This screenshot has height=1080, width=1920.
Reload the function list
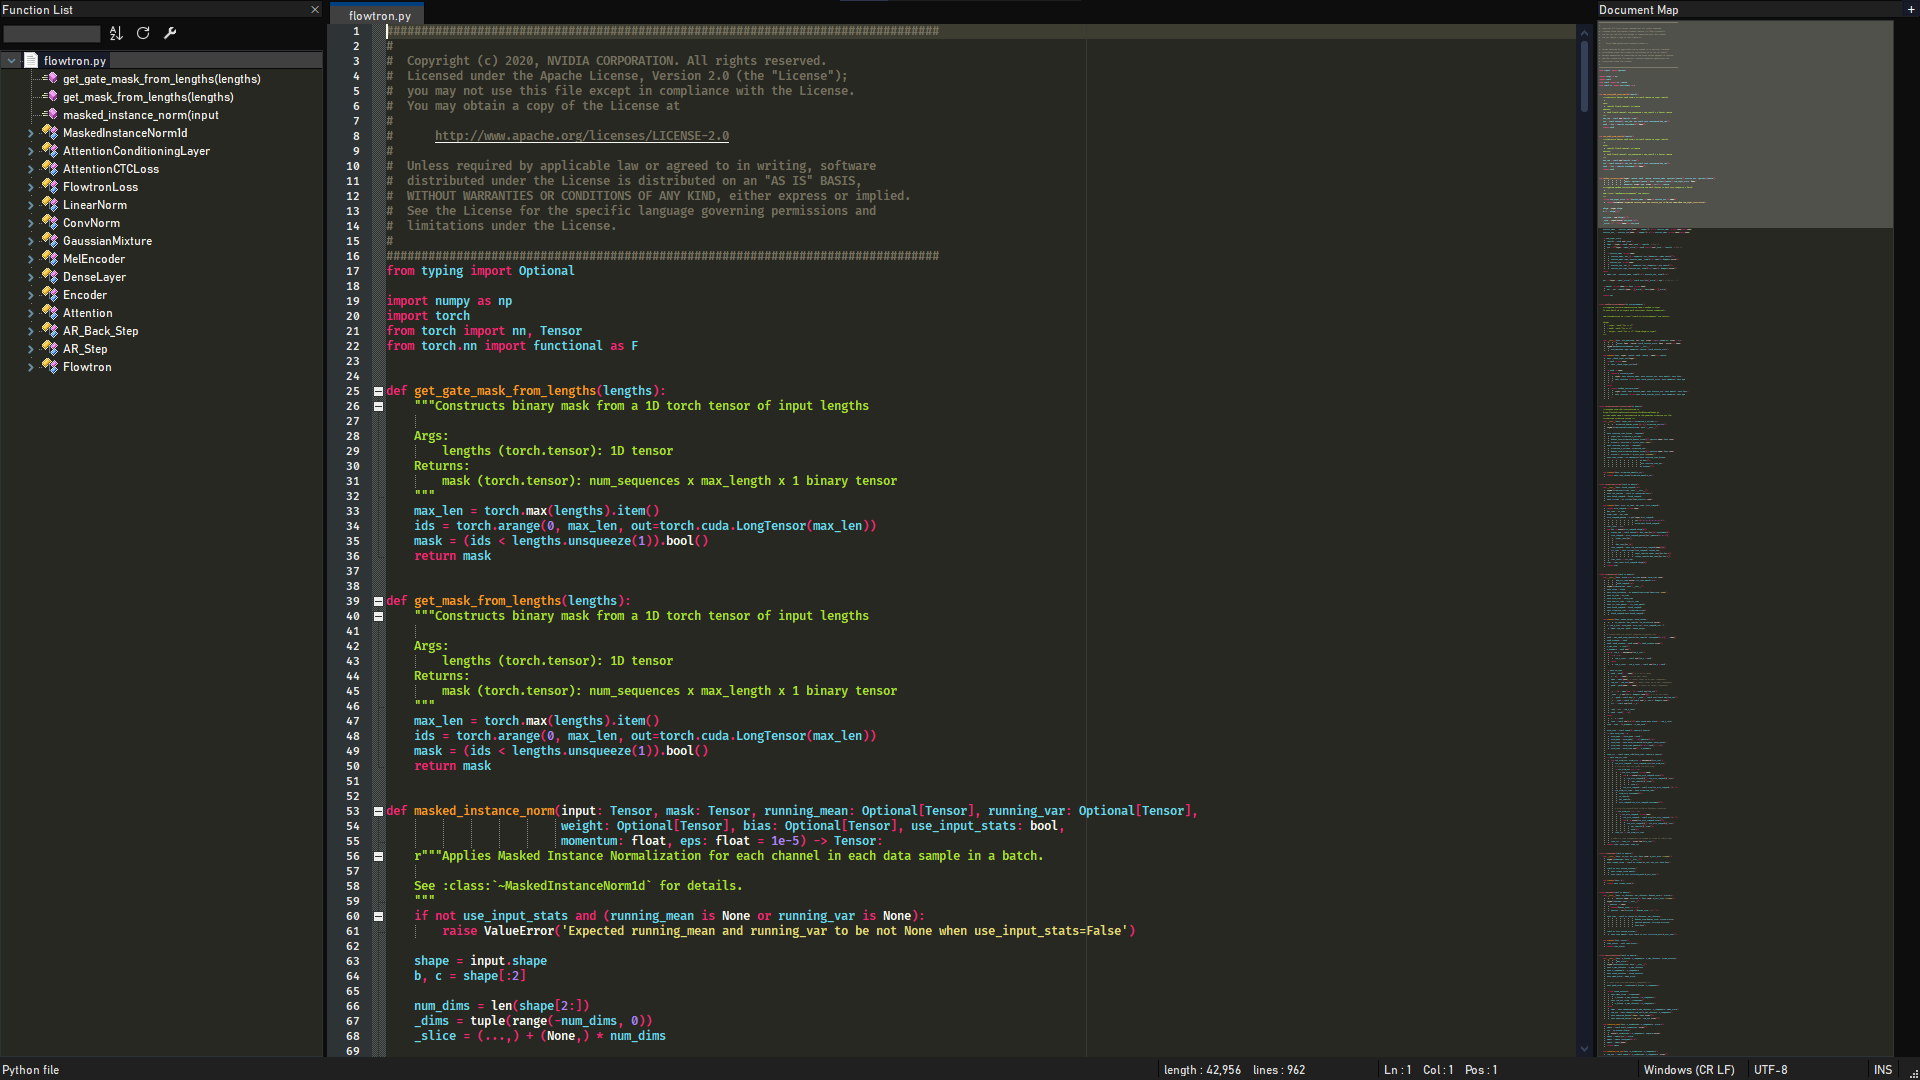tap(143, 33)
